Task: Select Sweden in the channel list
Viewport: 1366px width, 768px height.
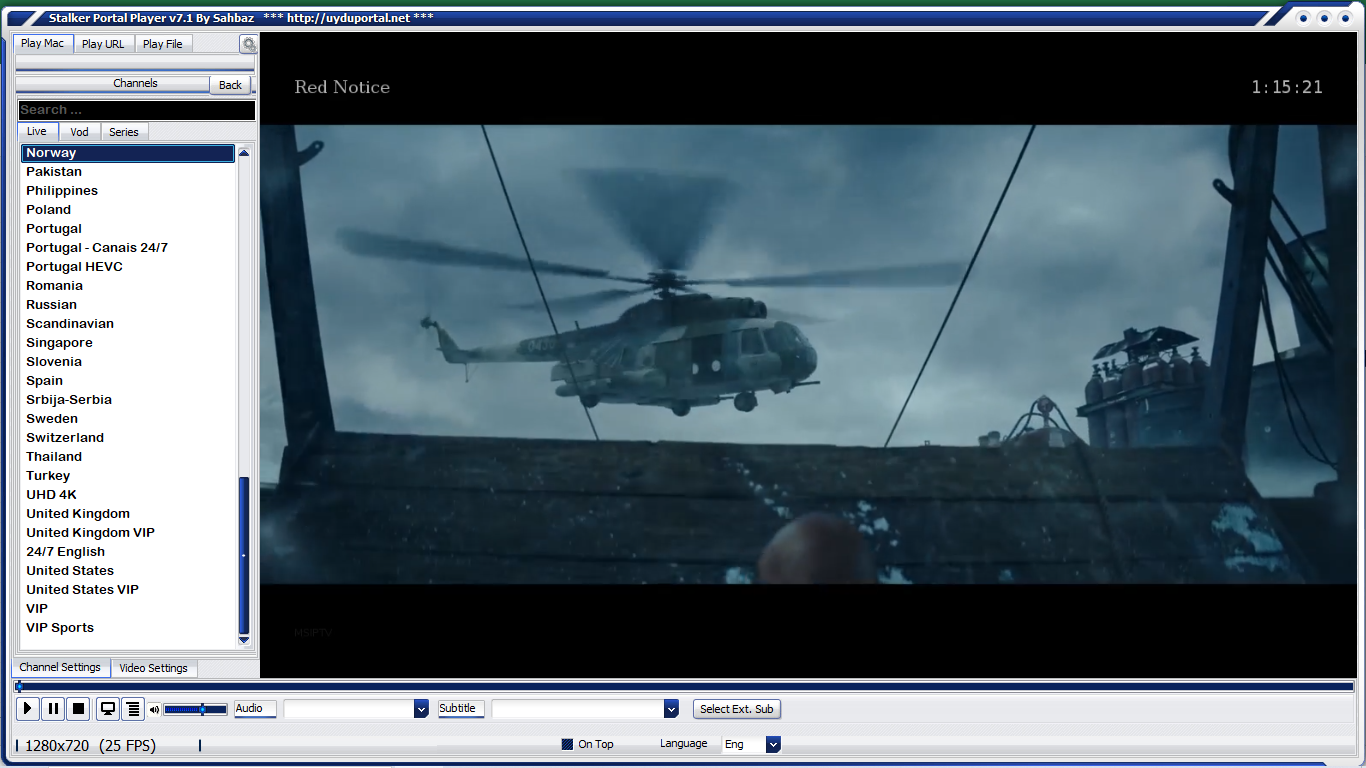Action: [x=128, y=419]
